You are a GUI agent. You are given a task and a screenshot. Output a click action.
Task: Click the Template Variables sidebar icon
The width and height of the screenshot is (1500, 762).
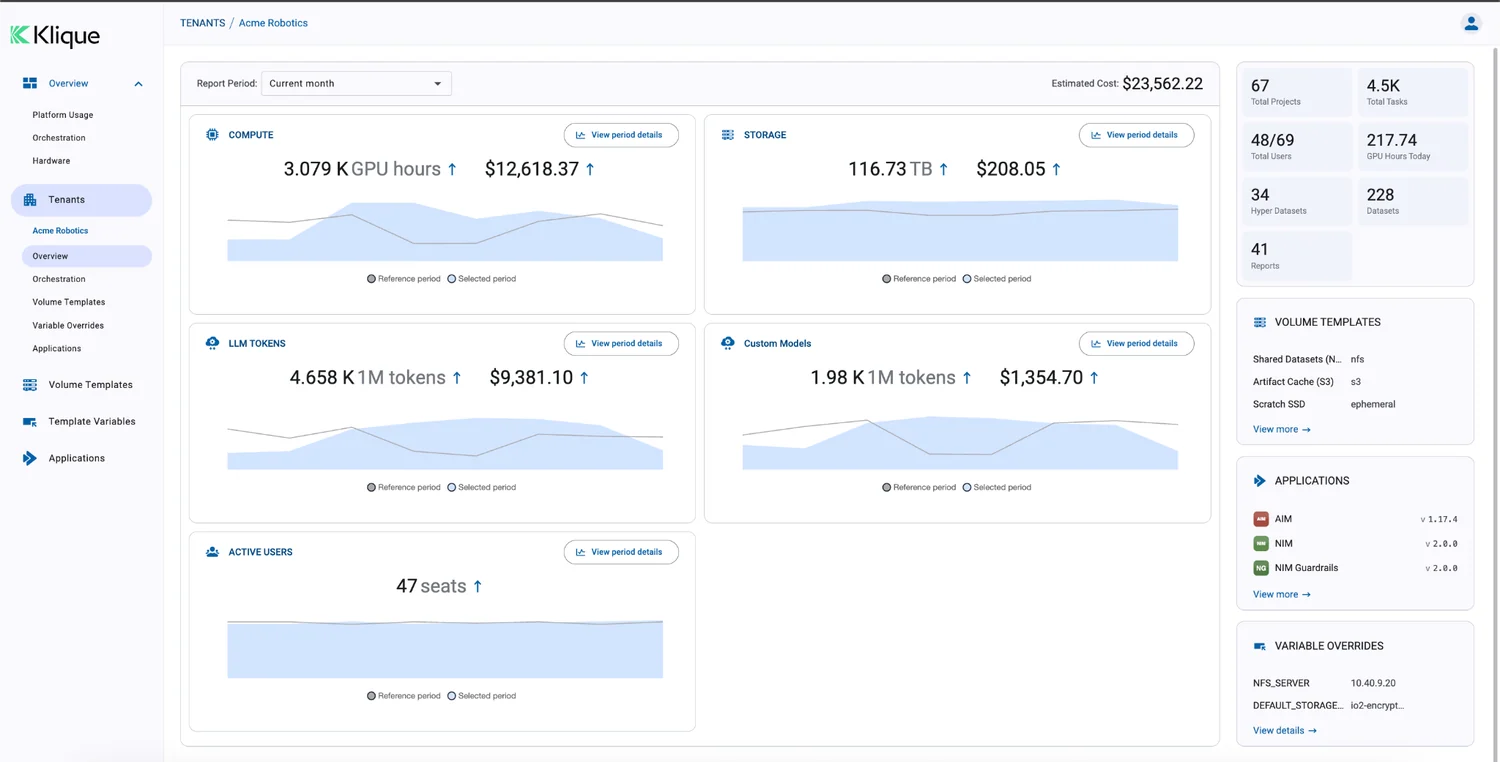point(30,421)
